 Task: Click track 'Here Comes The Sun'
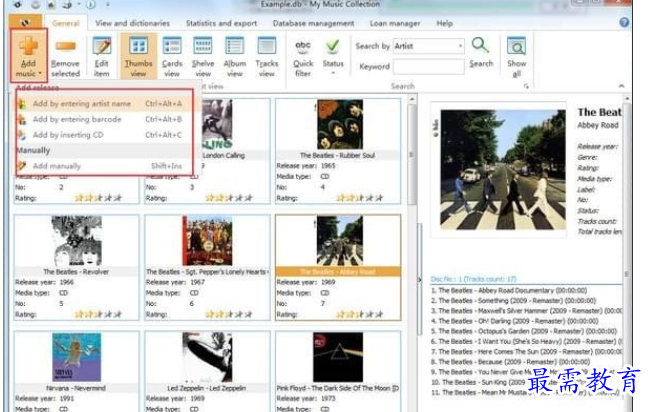(x=526, y=352)
